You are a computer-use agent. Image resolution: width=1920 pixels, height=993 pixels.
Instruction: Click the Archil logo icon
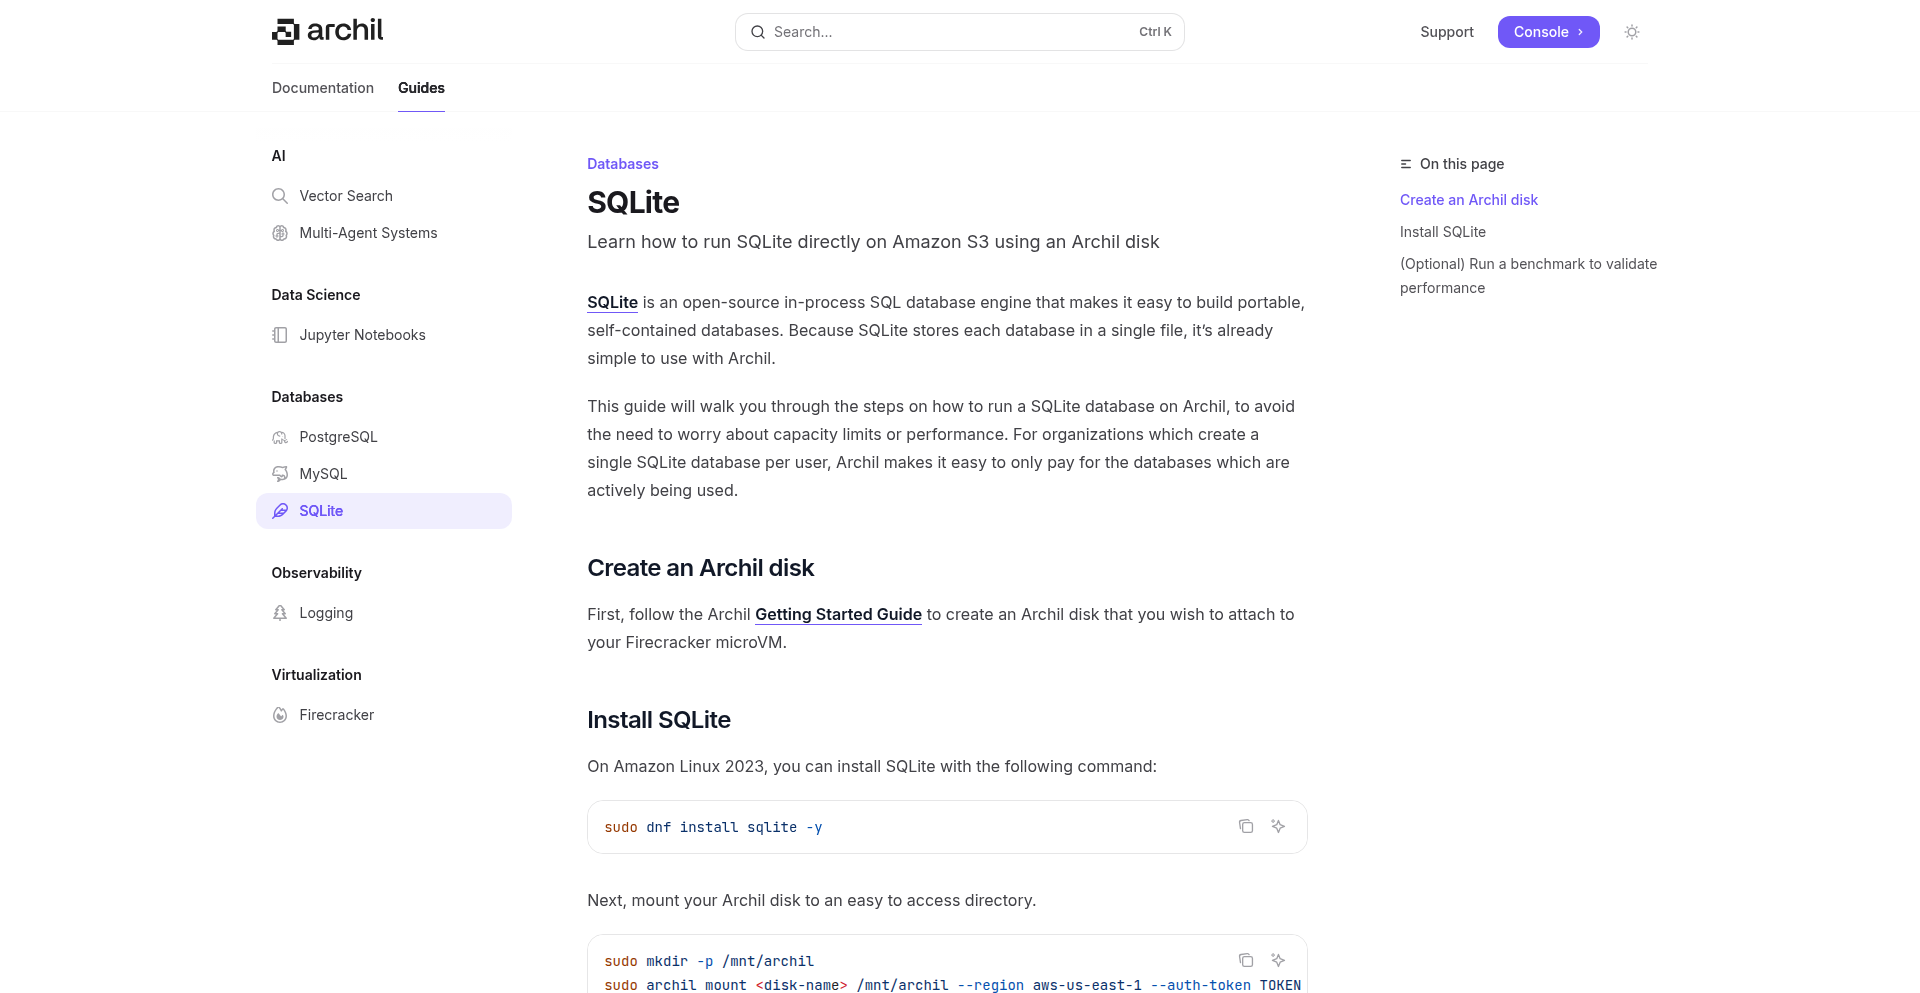(286, 32)
